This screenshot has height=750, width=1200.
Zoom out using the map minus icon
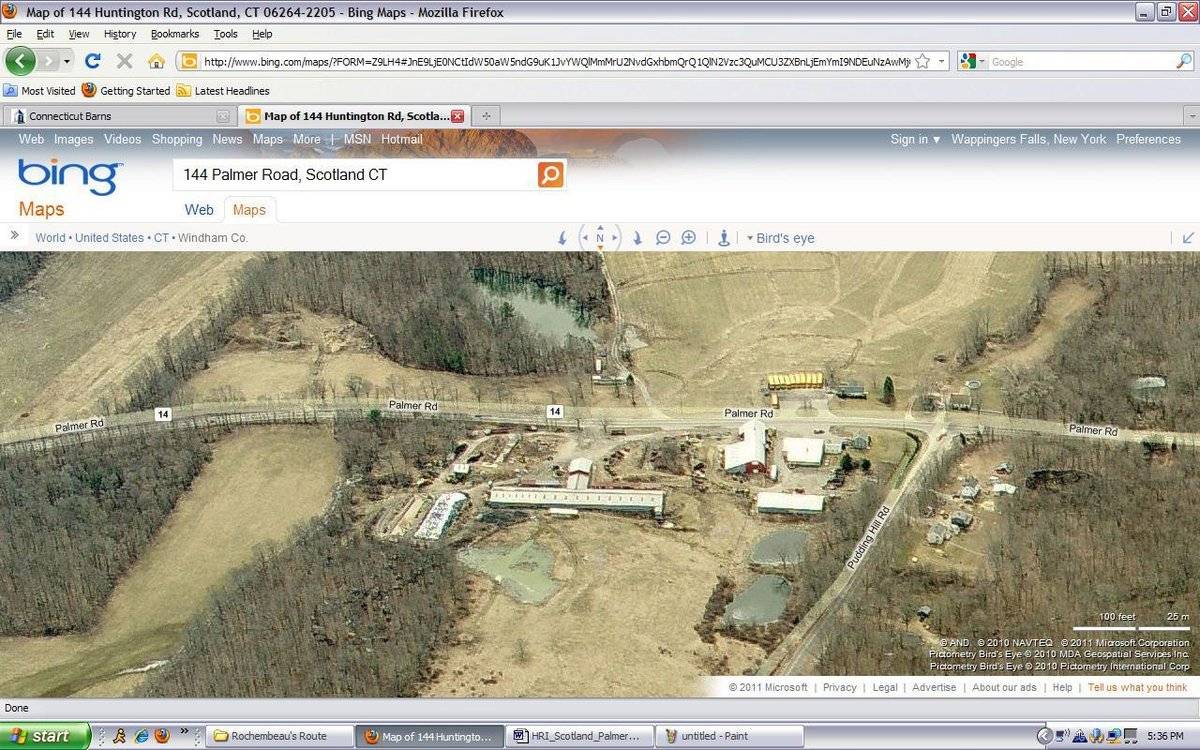(663, 238)
